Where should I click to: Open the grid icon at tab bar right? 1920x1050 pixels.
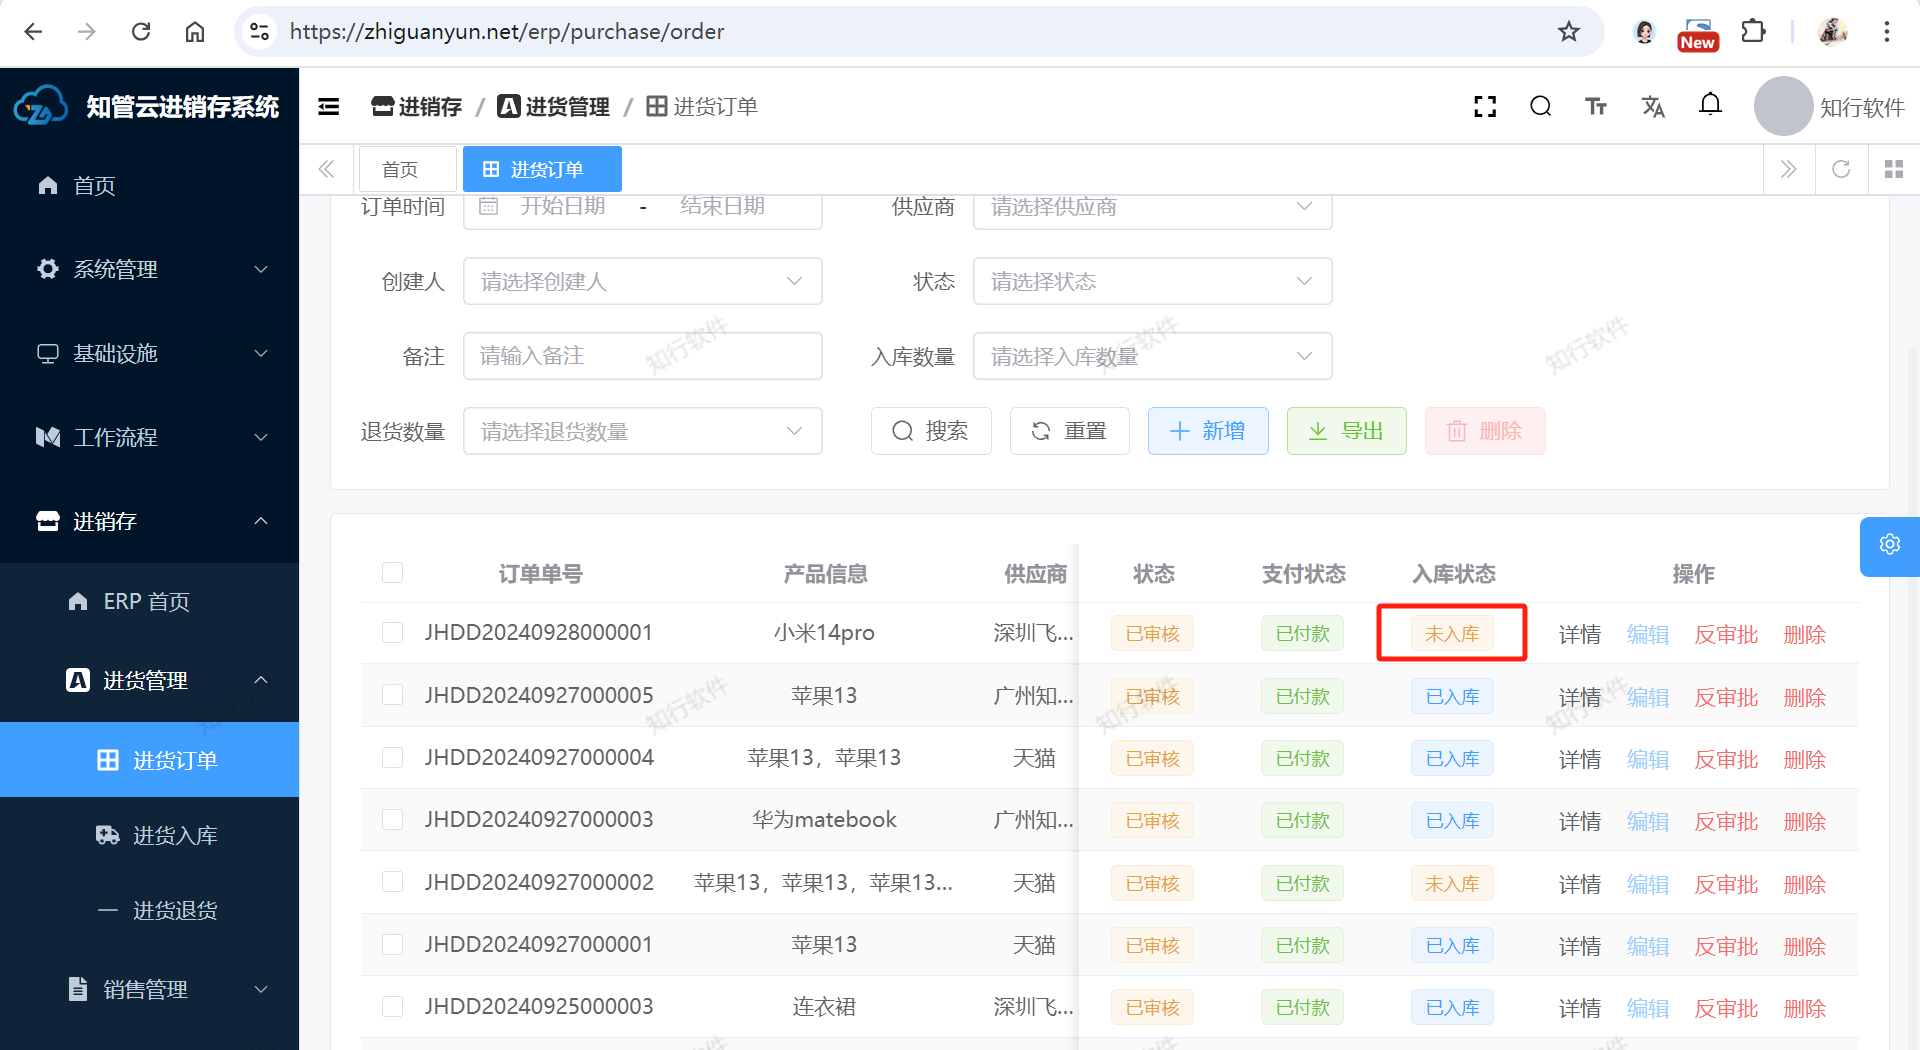[x=1893, y=169]
